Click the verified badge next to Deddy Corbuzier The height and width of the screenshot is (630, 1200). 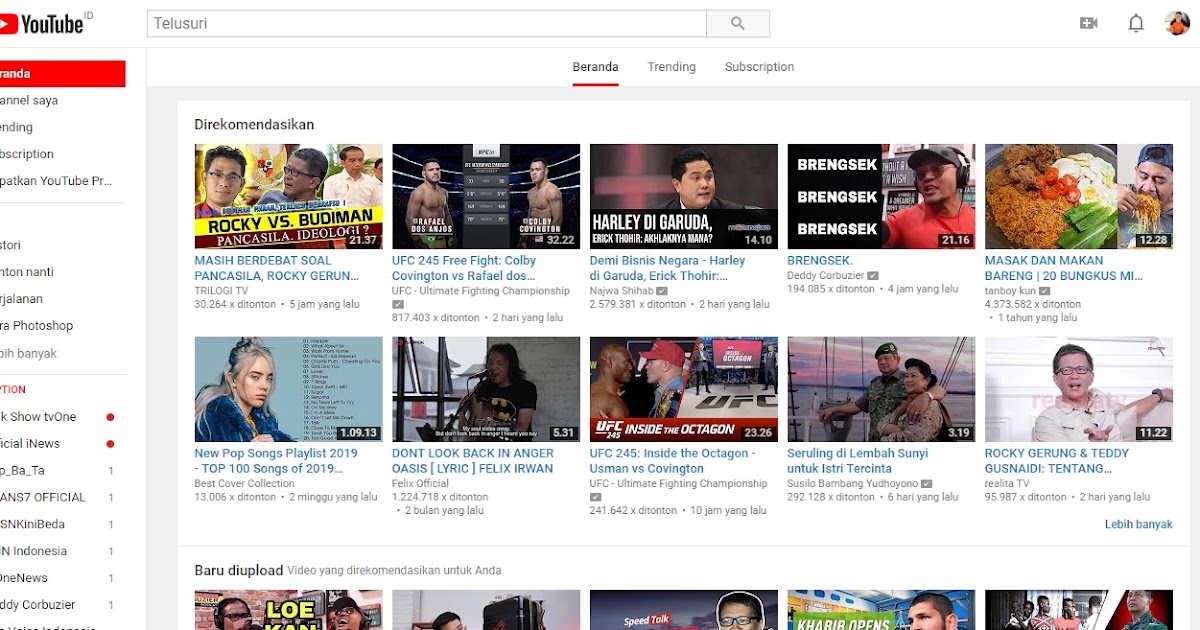coord(873,276)
